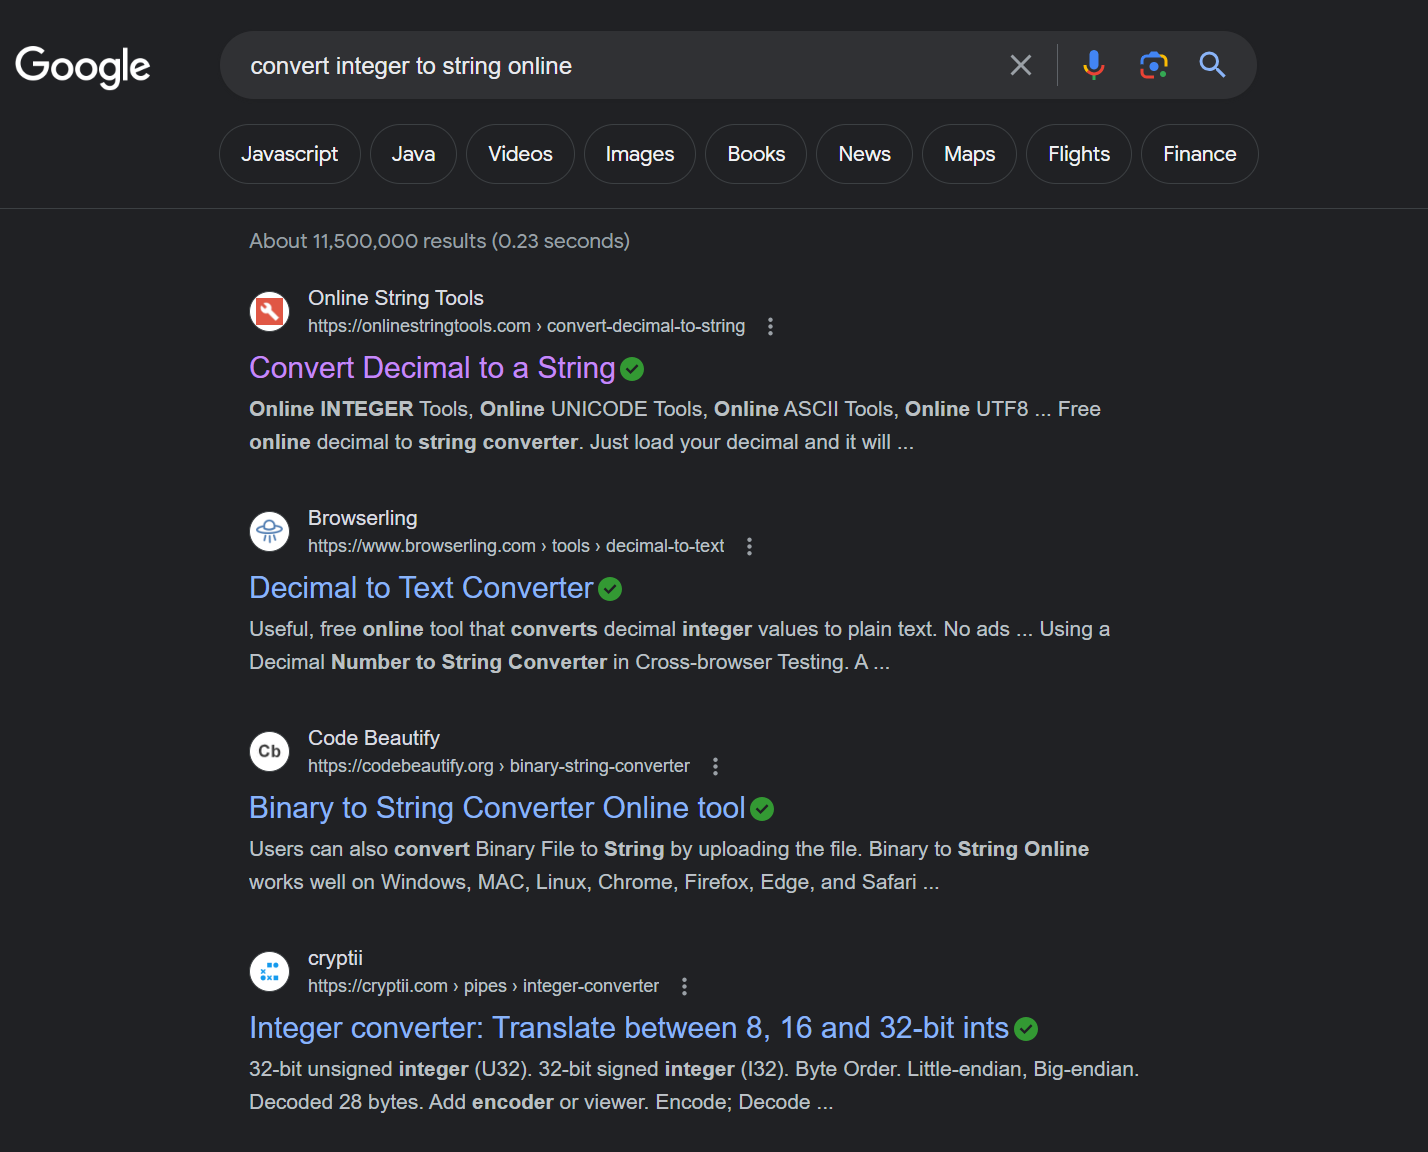The height and width of the screenshot is (1152, 1428).
Task: Switch to Maps results
Action: (x=969, y=154)
